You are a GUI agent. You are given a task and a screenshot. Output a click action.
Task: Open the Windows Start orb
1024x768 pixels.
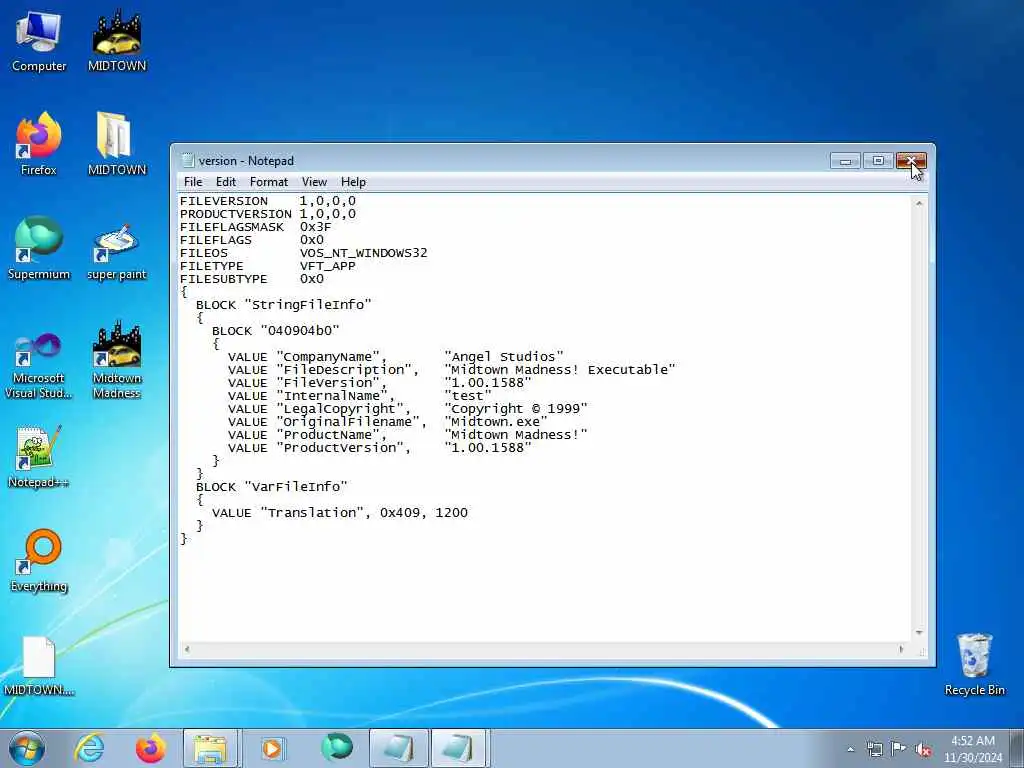pyautogui.click(x=27, y=748)
